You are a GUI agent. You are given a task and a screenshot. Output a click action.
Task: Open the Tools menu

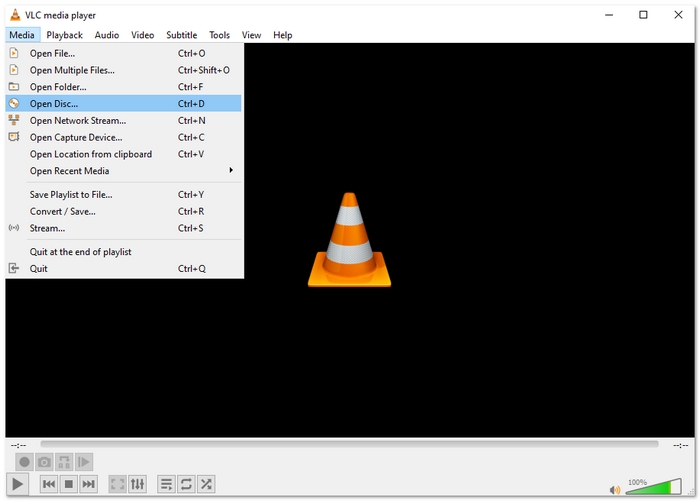click(219, 35)
